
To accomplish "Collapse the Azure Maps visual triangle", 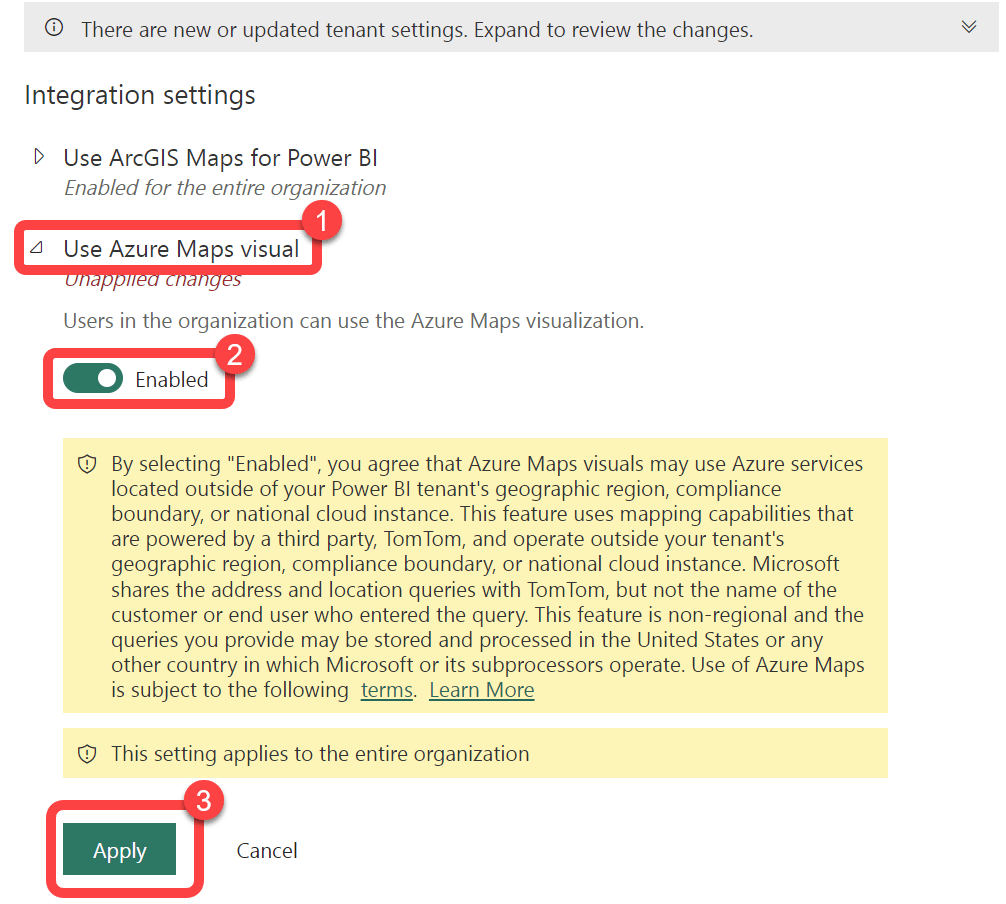I will (38, 249).
